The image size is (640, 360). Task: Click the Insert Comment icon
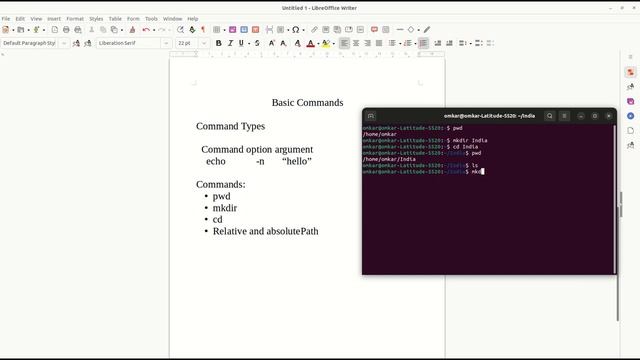pyautogui.click(x=374, y=30)
